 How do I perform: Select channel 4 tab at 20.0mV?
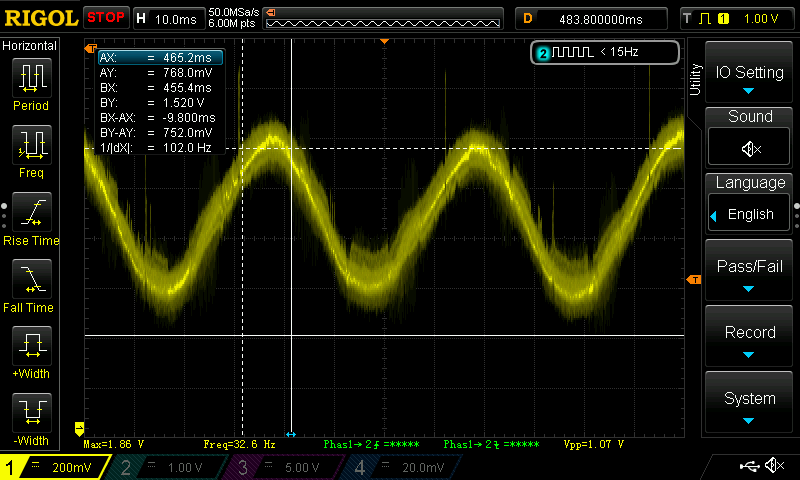pos(402,467)
